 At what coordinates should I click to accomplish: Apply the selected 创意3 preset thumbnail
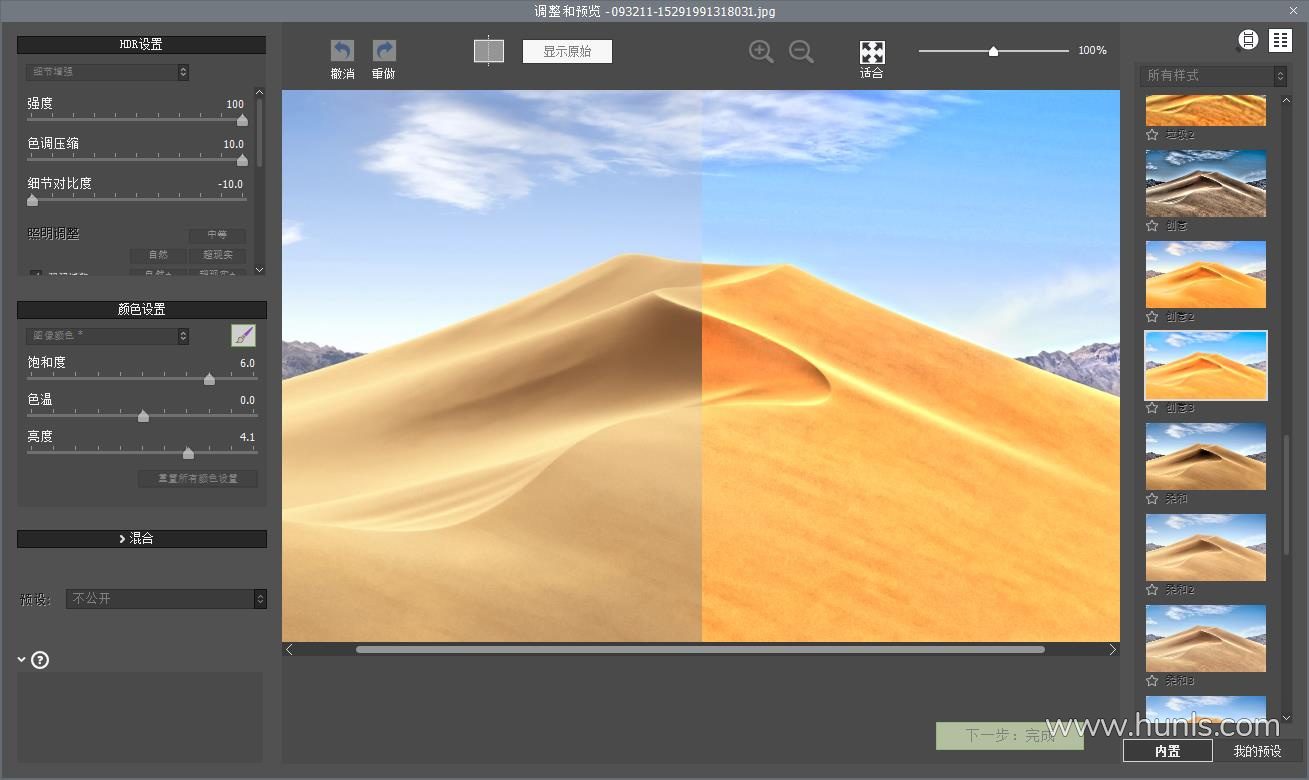click(1206, 365)
